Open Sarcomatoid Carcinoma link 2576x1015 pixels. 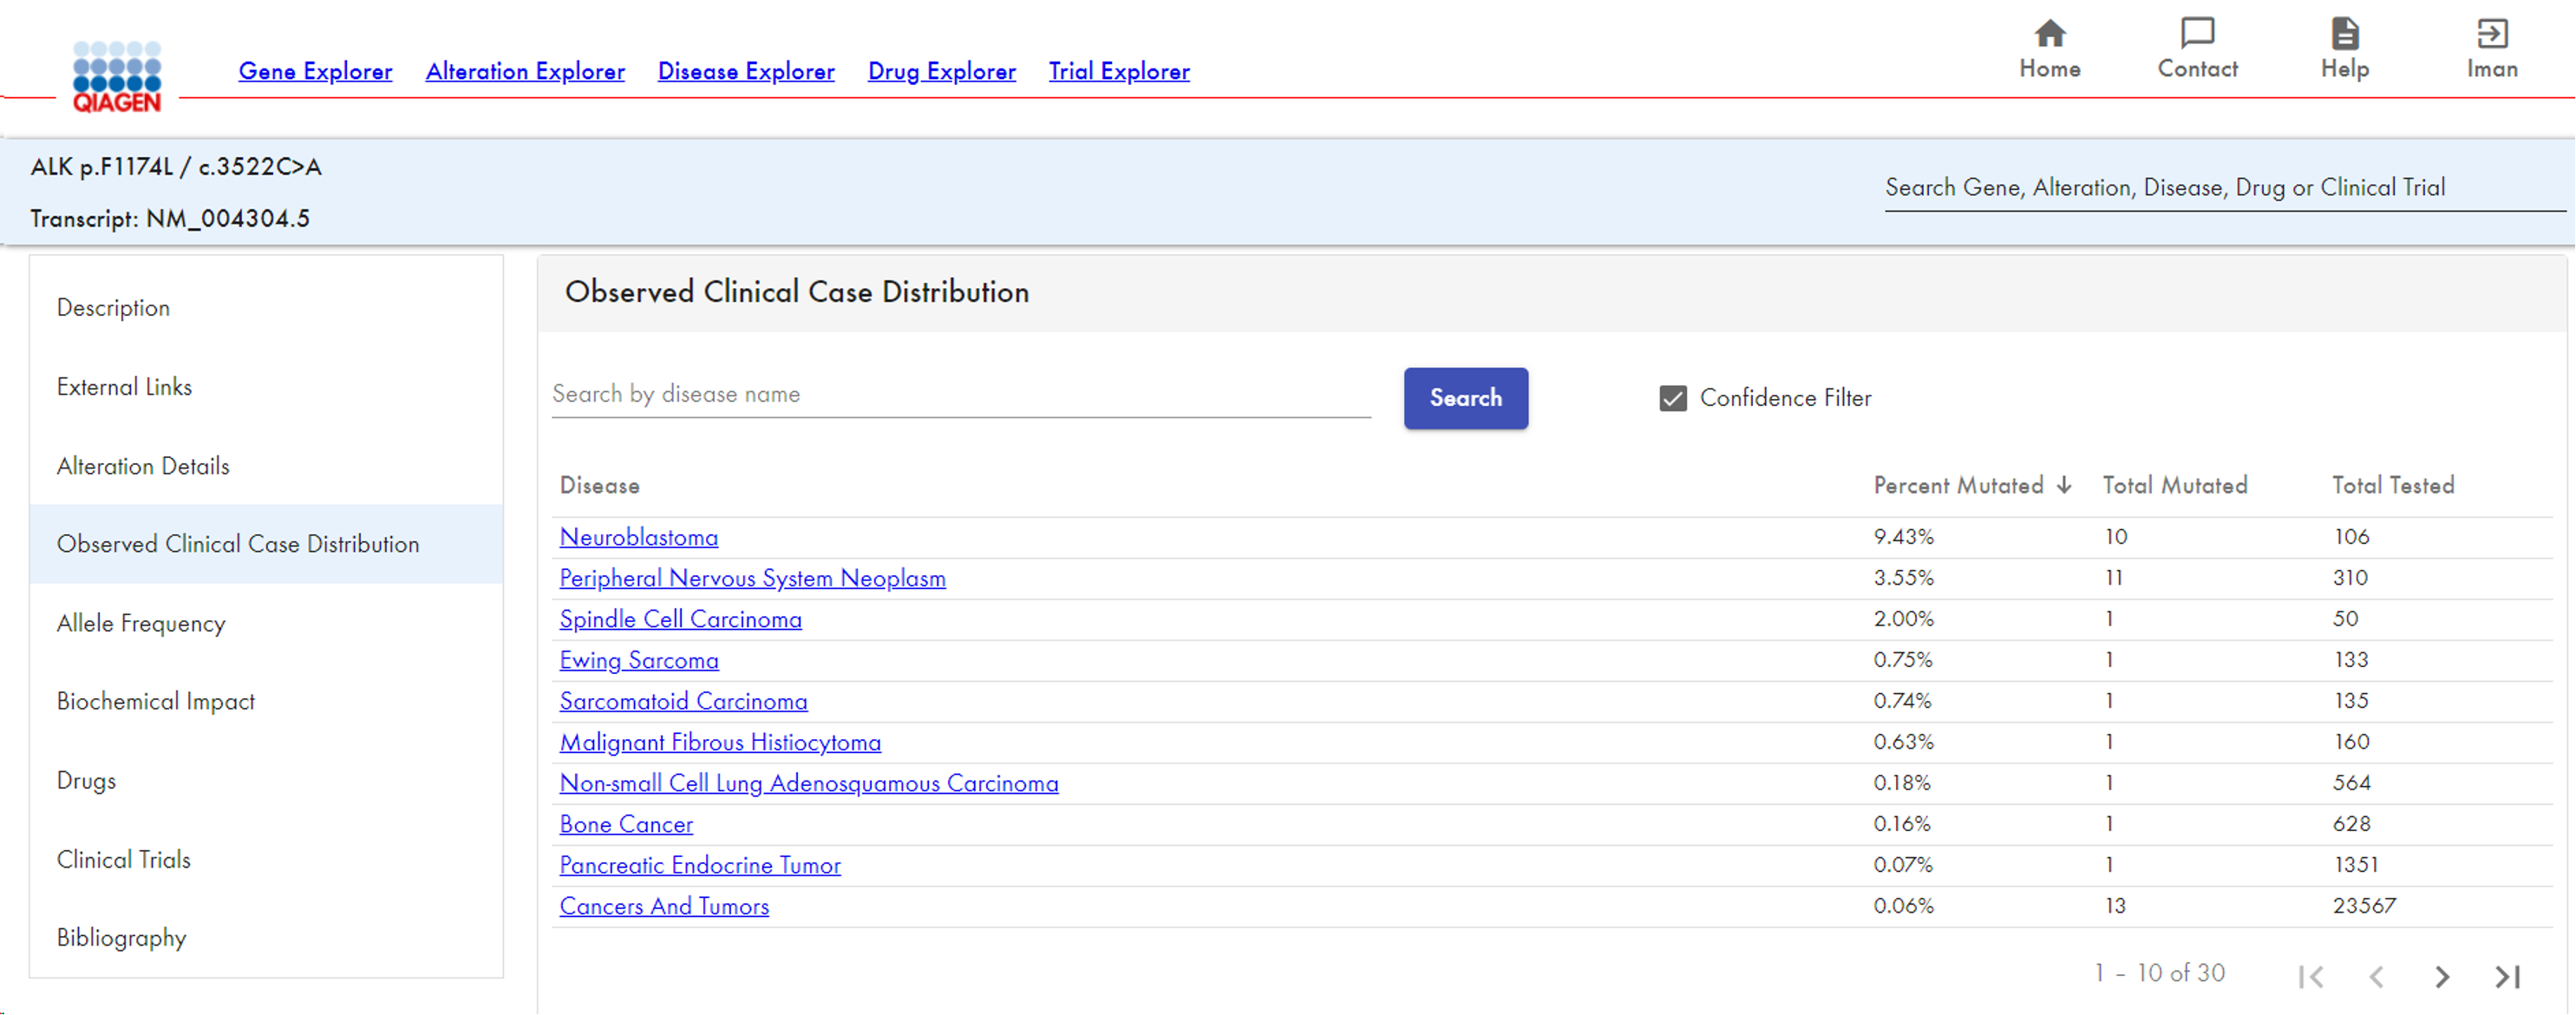click(x=683, y=701)
